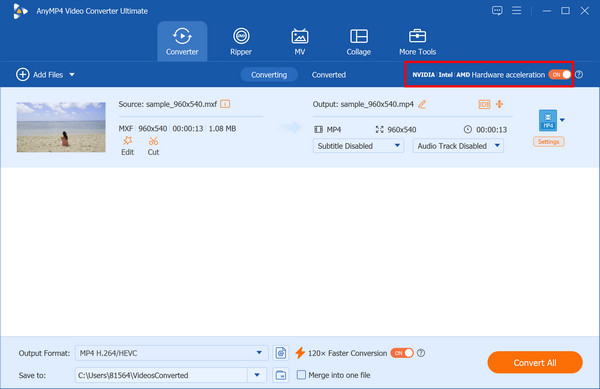Screen dimensions: 600x389
Task: Open the output folder icon
Action: click(x=281, y=375)
